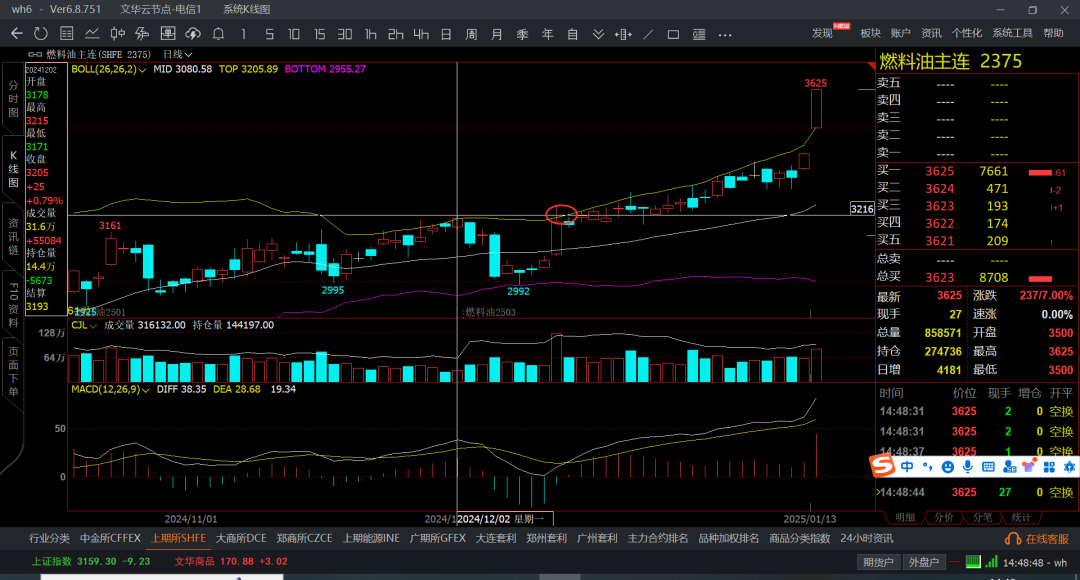This screenshot has height=580, width=1080.
Task: Click the alert bell icon
Action: (218, 33)
